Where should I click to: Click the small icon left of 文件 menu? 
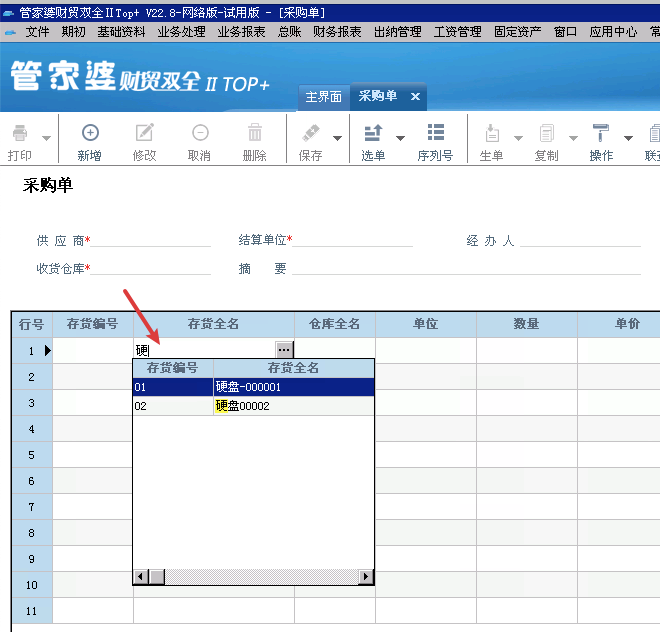[10, 32]
